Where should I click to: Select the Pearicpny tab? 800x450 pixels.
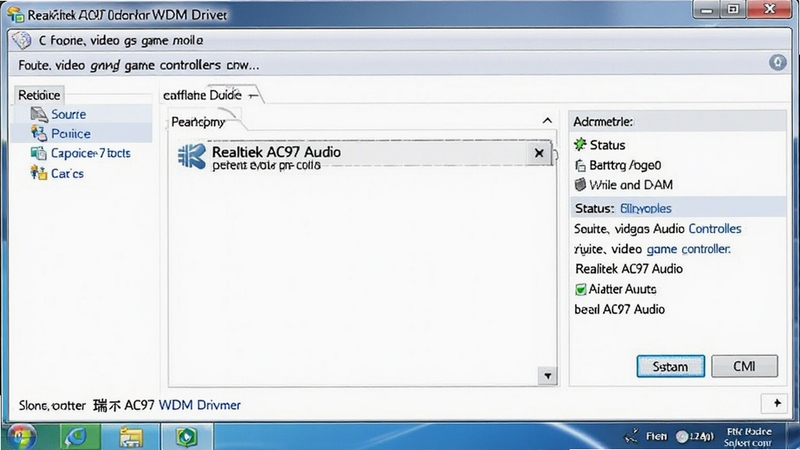click(x=198, y=122)
